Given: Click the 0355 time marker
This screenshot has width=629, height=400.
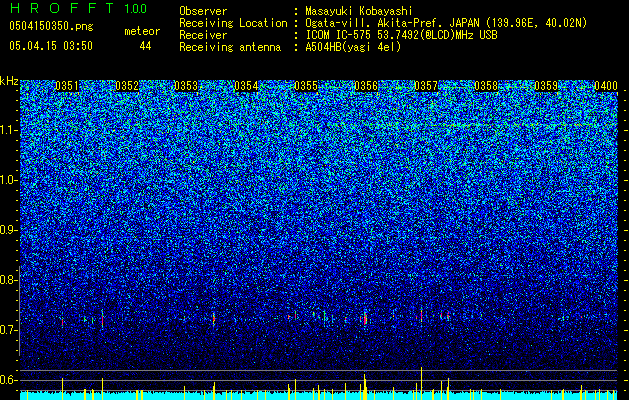Looking at the screenshot, I should pos(306,86).
